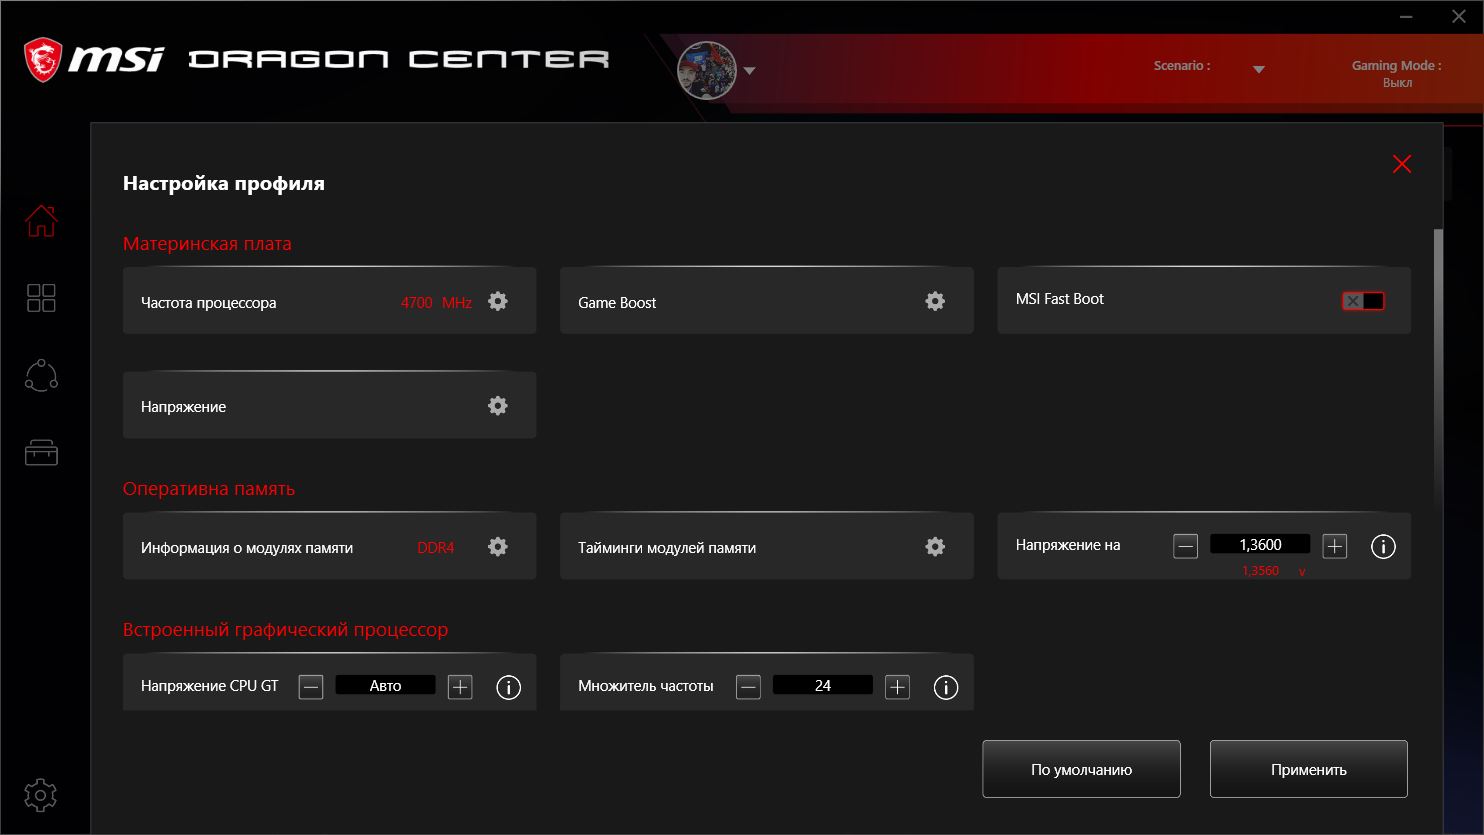Open the Напряжение gear settings
The width and height of the screenshot is (1484, 835).
[498, 405]
